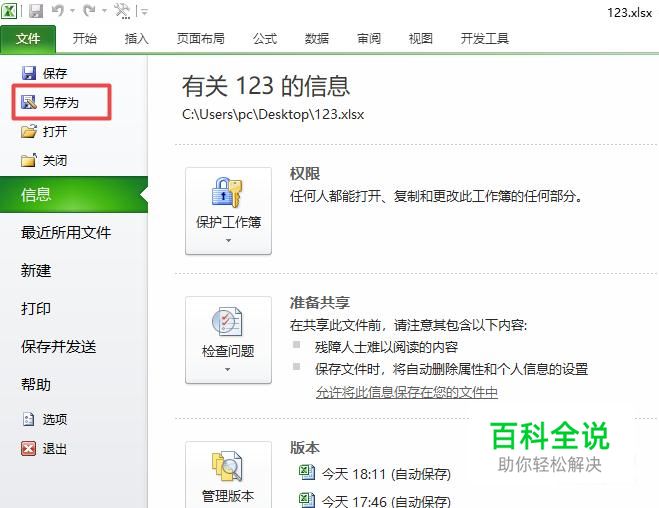This screenshot has height=508, width=659.
Task: Click the 检查问题 checklist document icon
Action: [x=227, y=321]
